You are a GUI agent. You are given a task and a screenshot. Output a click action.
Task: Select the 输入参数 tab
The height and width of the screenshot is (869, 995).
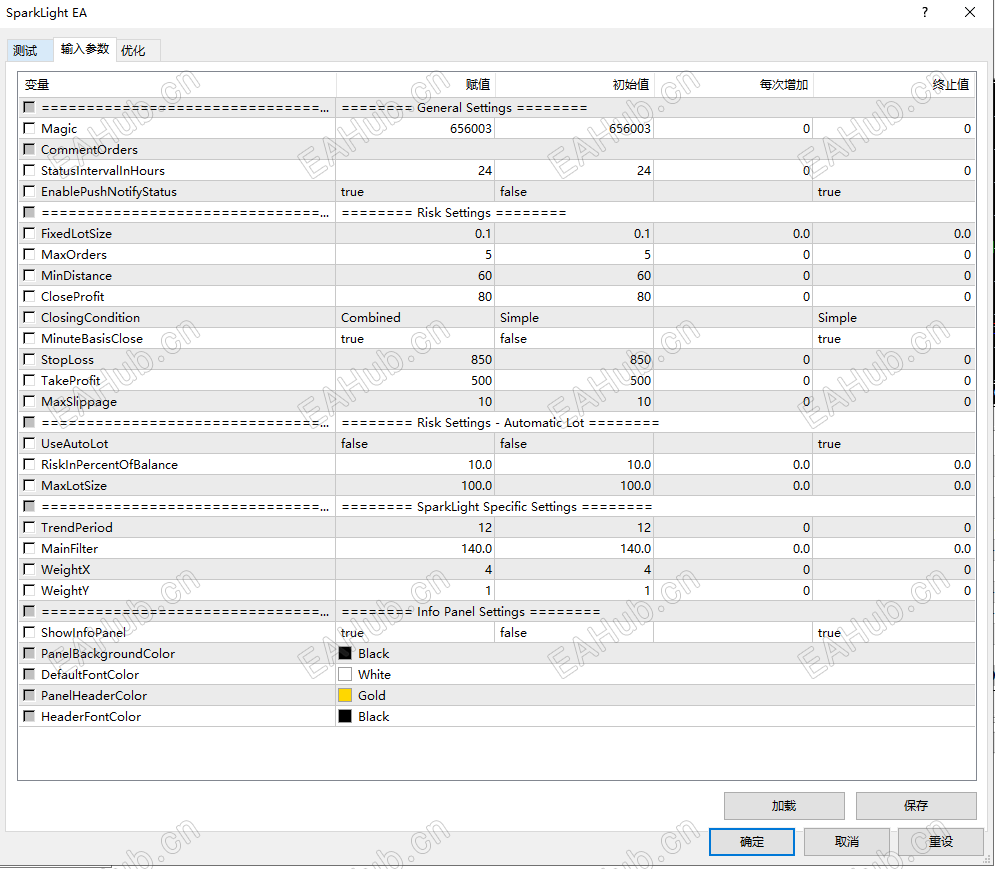pos(85,49)
